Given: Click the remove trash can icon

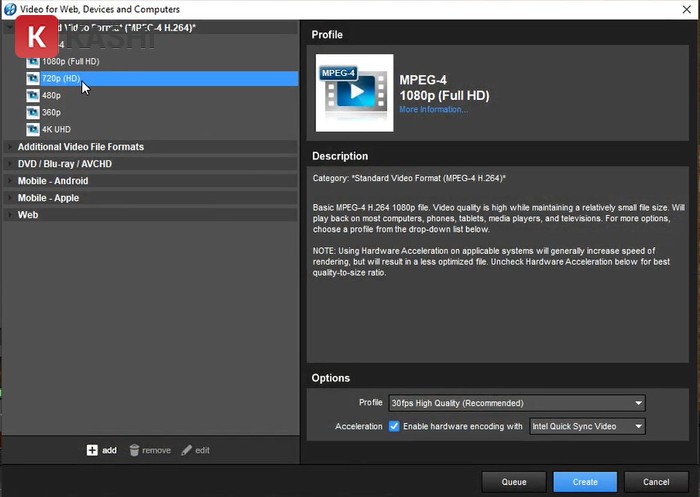Looking at the screenshot, I should (x=134, y=450).
